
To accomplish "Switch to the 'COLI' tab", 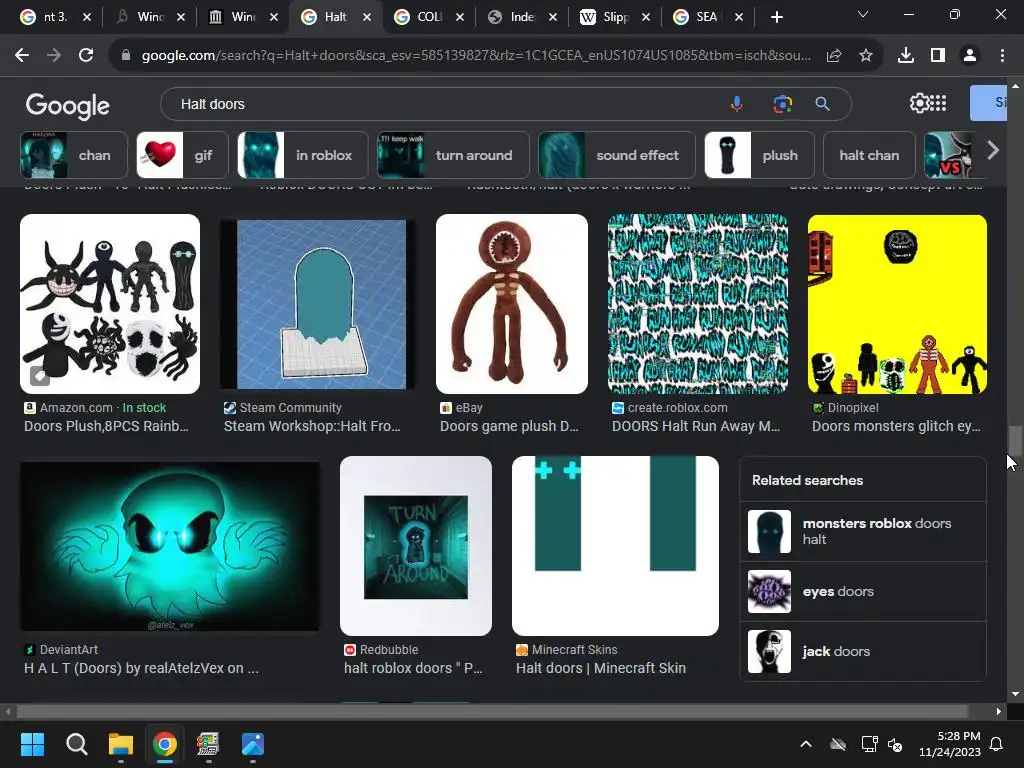I will pos(429,17).
